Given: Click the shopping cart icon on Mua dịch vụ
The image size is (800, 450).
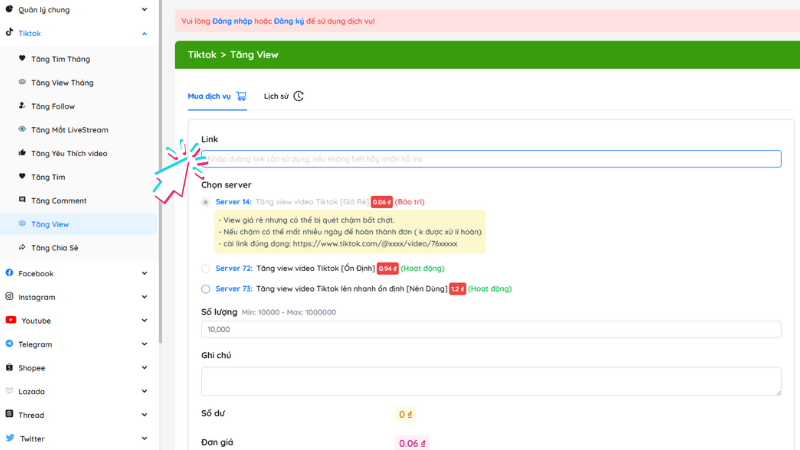Looking at the screenshot, I should 241,96.
